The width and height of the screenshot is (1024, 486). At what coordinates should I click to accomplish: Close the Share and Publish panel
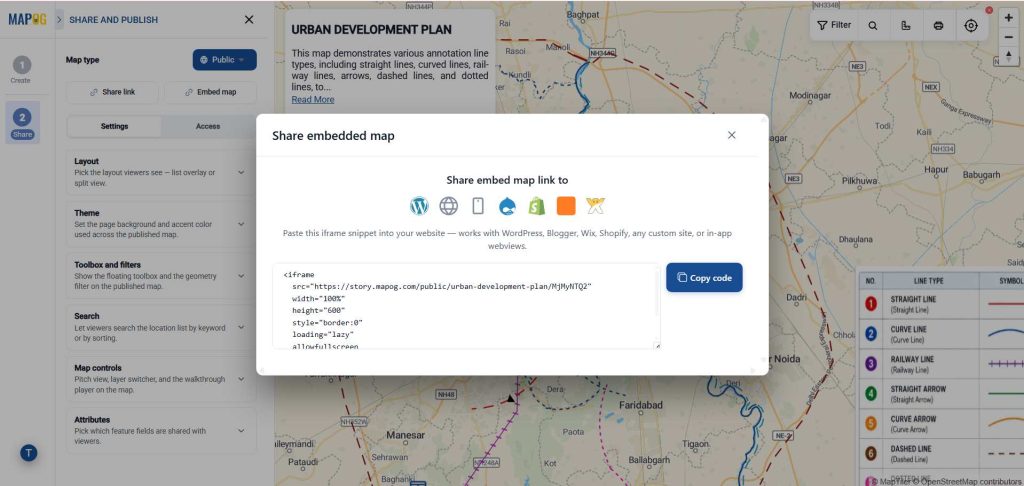(x=249, y=20)
